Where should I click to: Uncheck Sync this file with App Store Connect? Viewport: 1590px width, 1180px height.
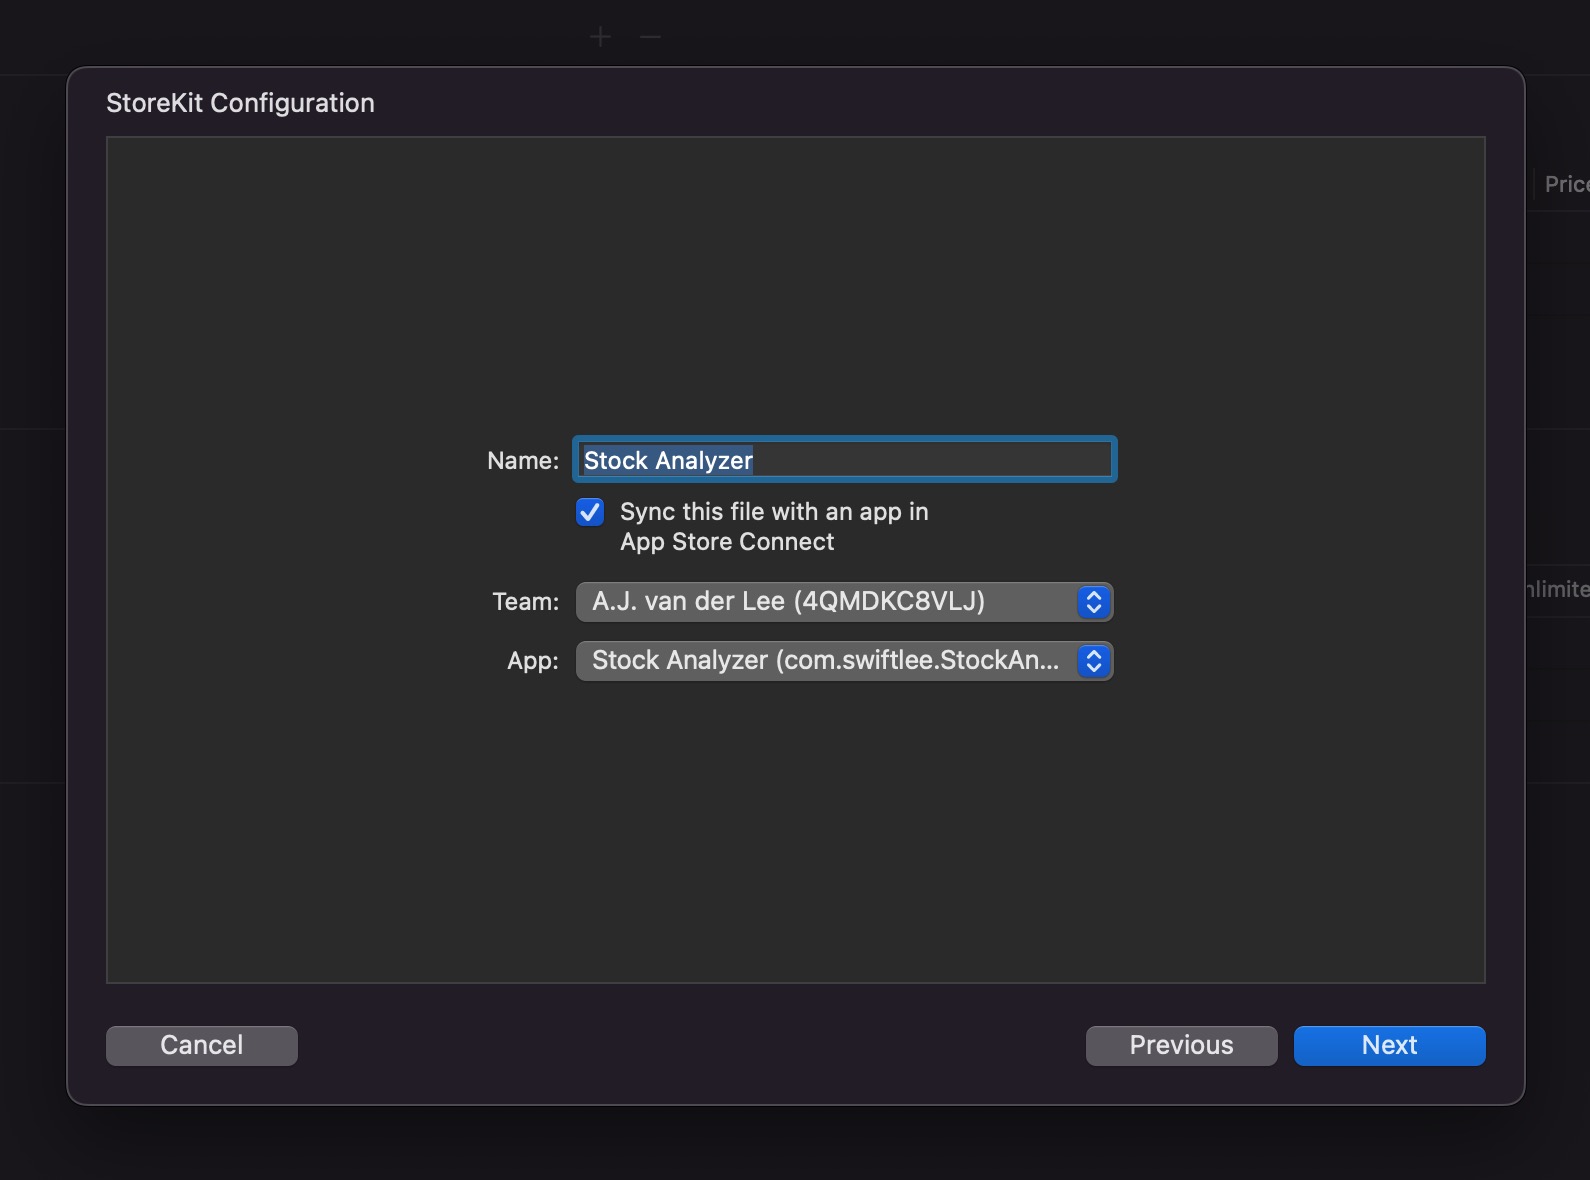[590, 512]
